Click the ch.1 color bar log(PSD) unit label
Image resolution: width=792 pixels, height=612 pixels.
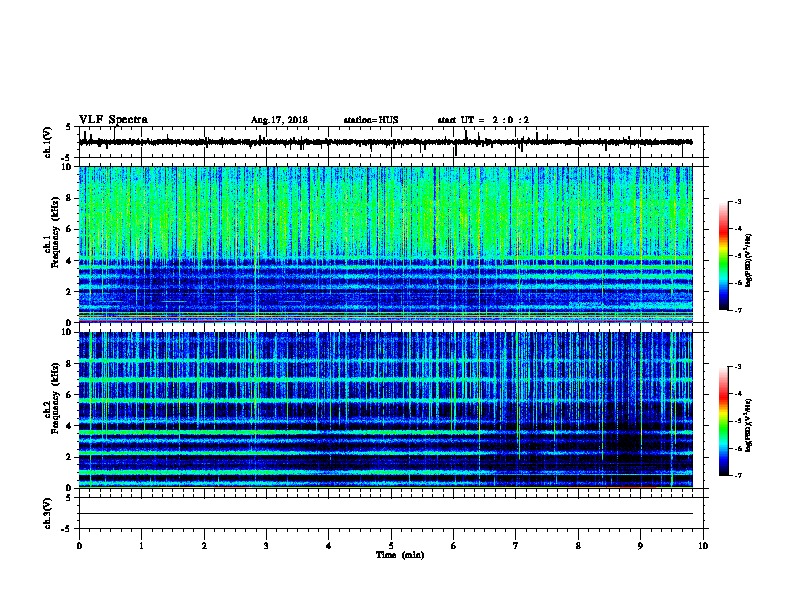[x=749, y=260]
